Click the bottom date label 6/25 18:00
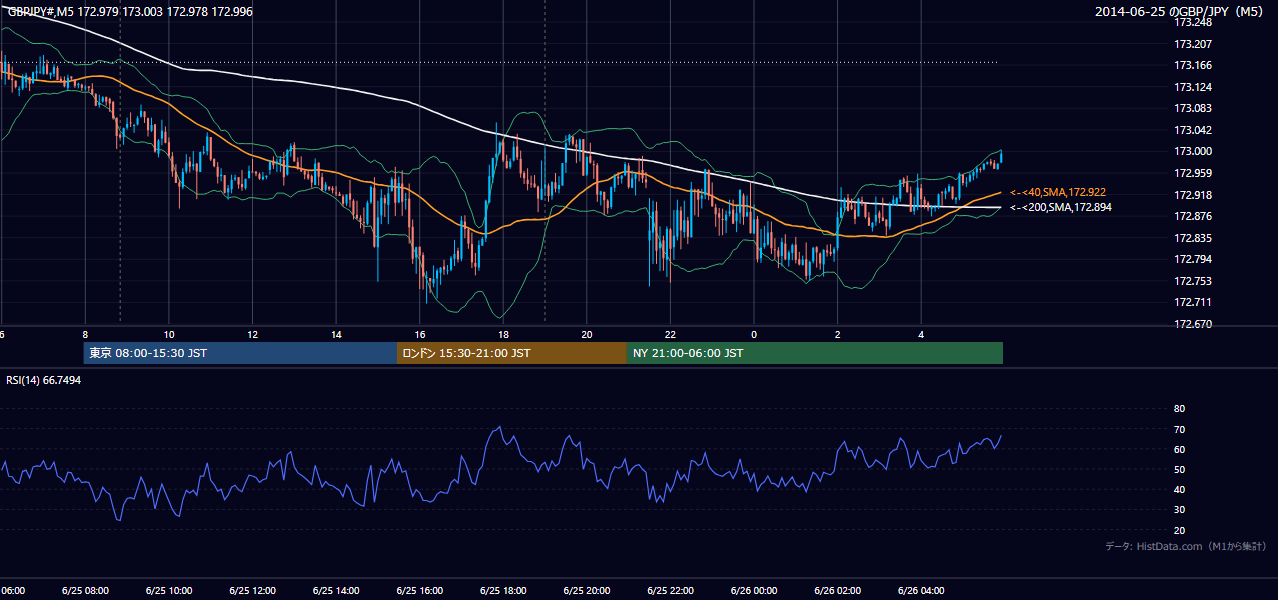 pyautogui.click(x=503, y=591)
